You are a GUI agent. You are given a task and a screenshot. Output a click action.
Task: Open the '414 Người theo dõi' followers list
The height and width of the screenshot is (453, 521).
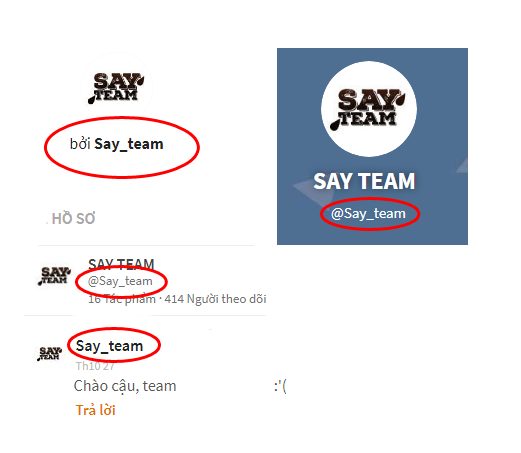click(215, 299)
